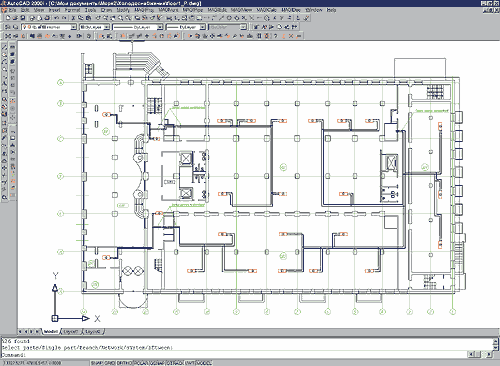The height and width of the screenshot is (366, 500).
Task: Switch to the Layout1 tab
Action: point(71,332)
